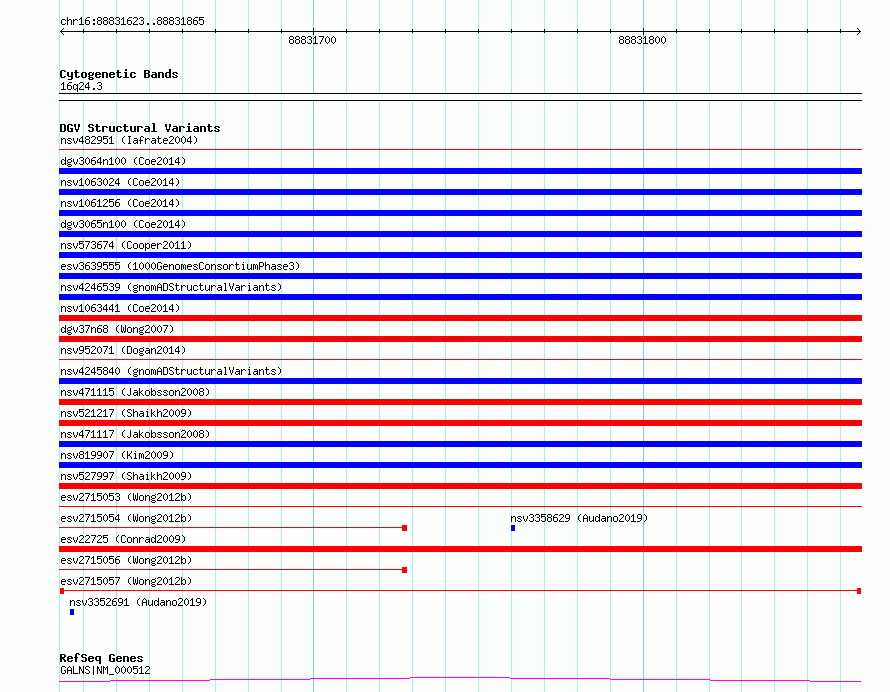Click the right arrow of the ruler
890x692 pixels.
pyautogui.click(x=859, y=32)
